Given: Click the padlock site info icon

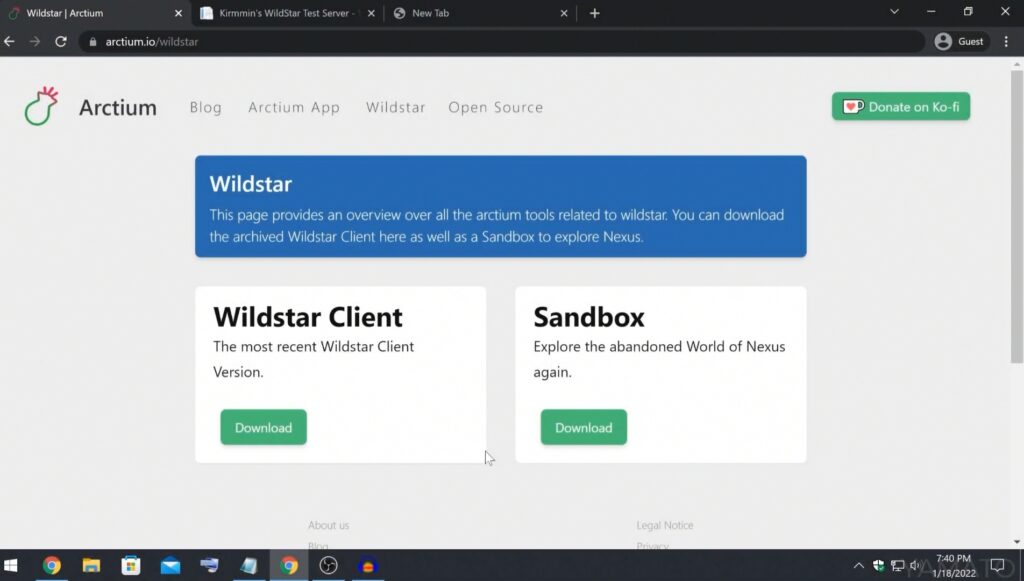Looking at the screenshot, I should click(x=93, y=42).
